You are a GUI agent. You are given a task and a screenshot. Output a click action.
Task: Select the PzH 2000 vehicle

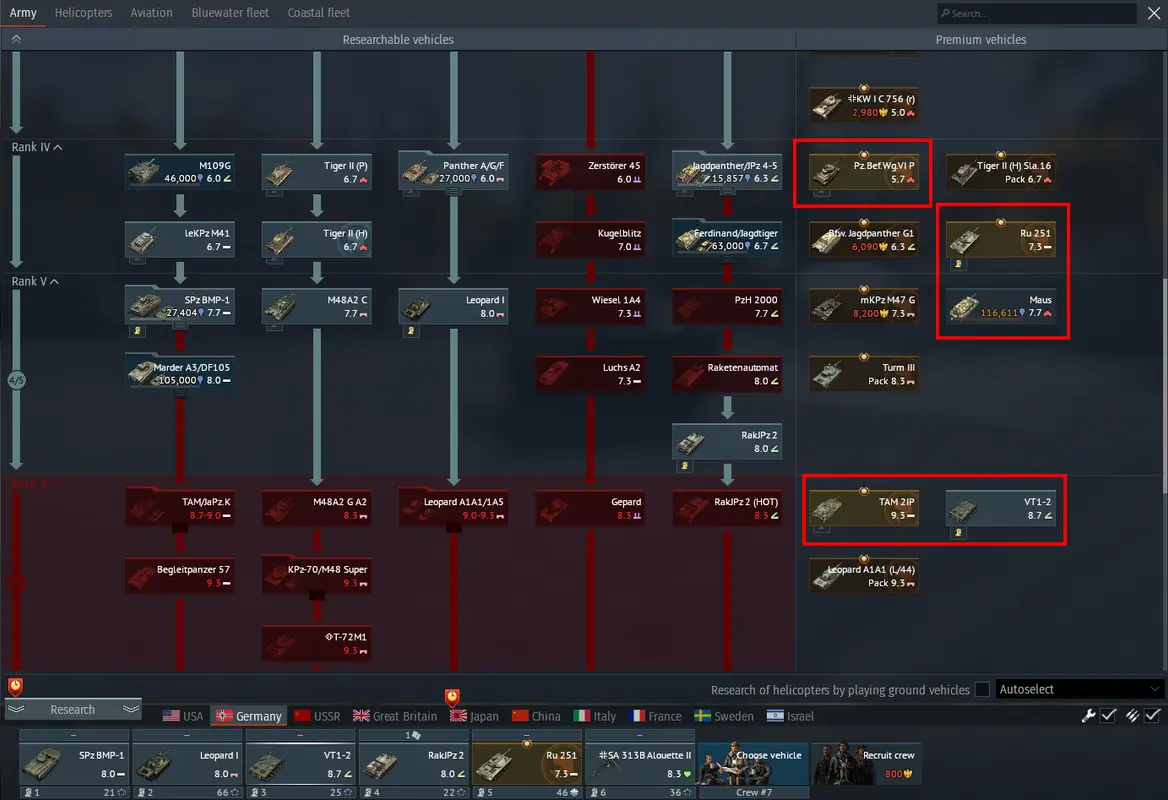coord(727,306)
